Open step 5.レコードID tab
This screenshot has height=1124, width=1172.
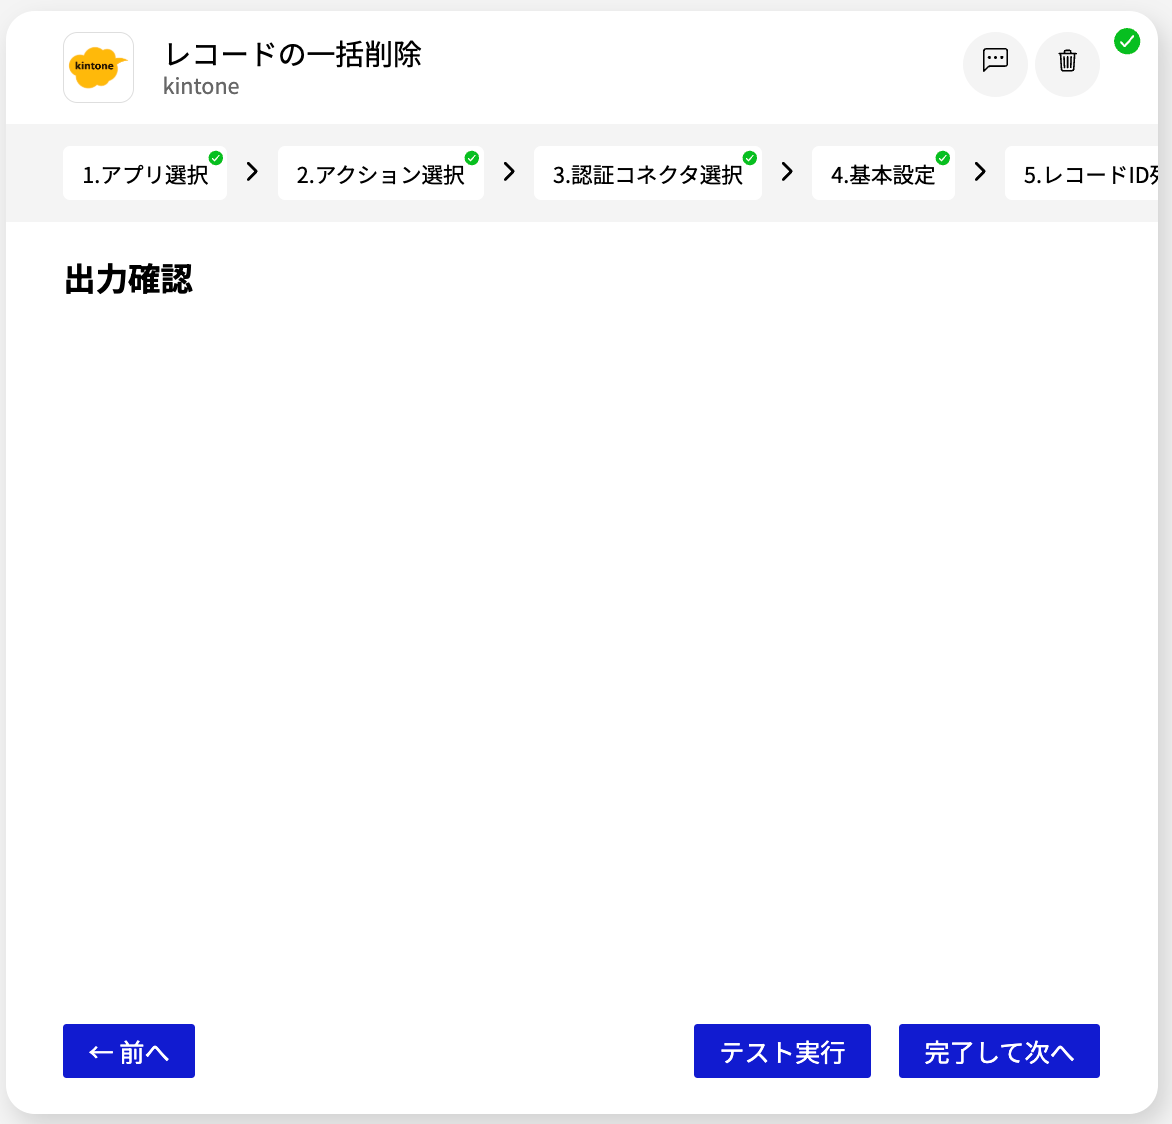click(1084, 173)
